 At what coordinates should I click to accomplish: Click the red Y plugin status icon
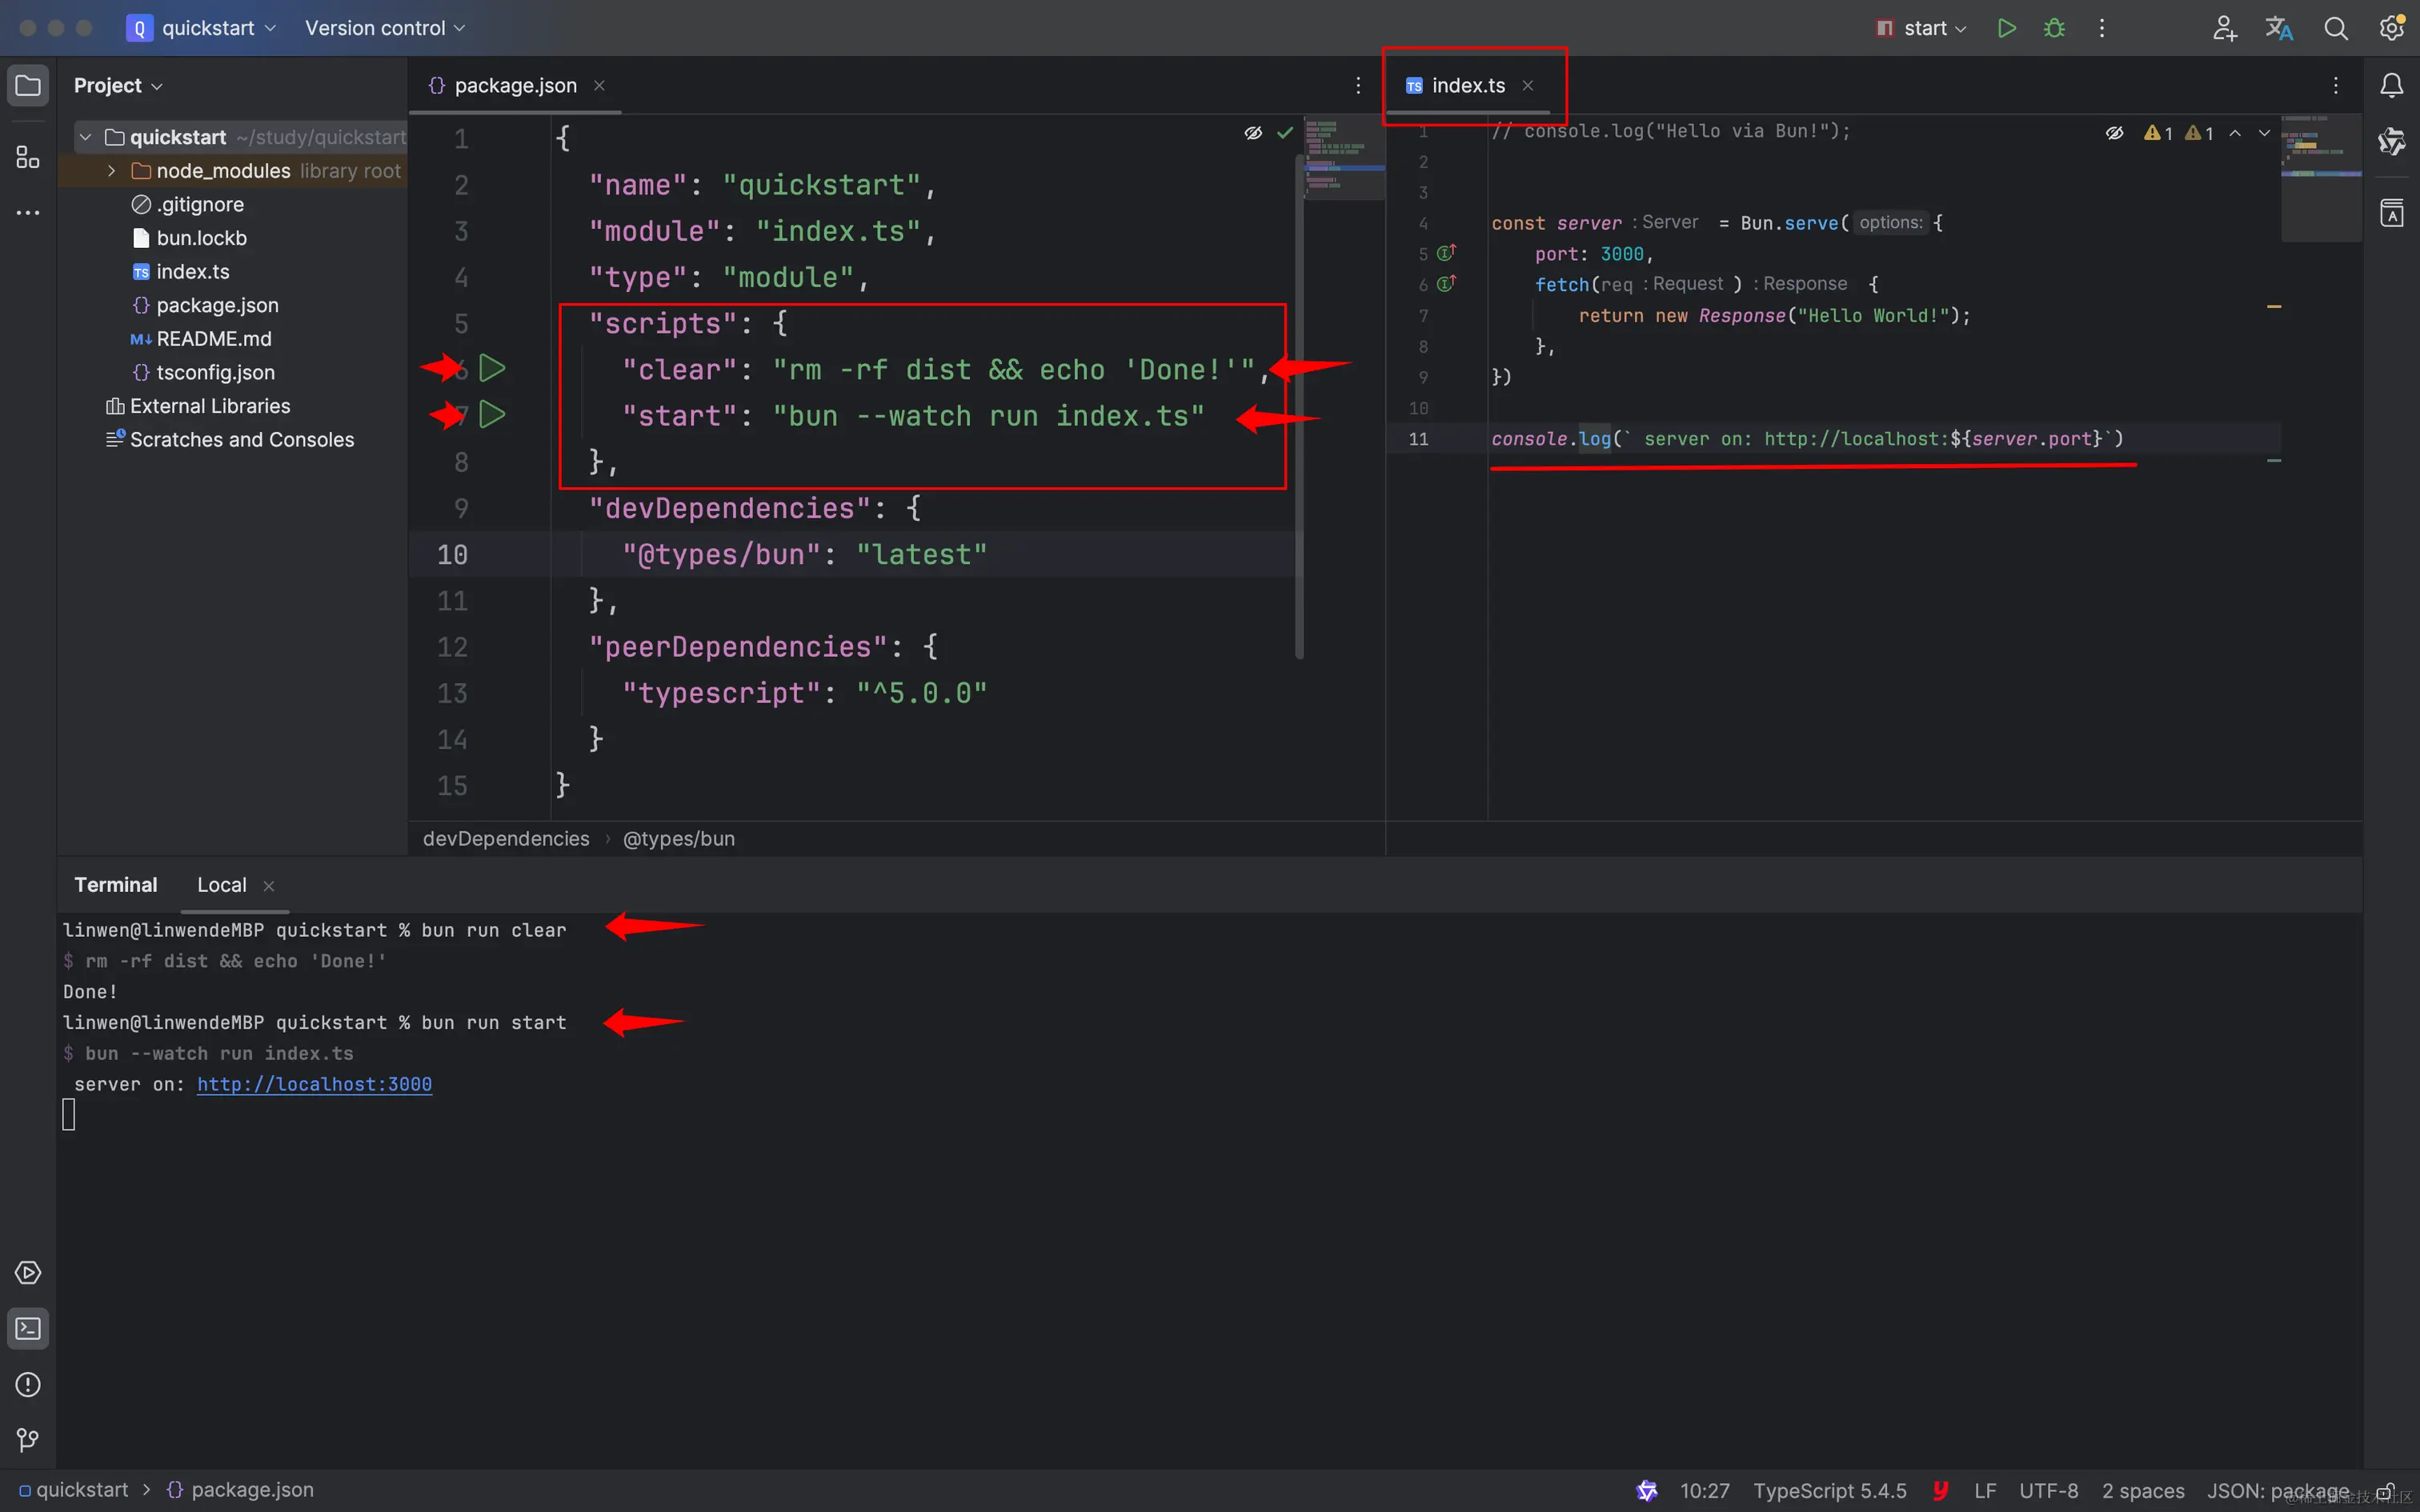1940,1490
